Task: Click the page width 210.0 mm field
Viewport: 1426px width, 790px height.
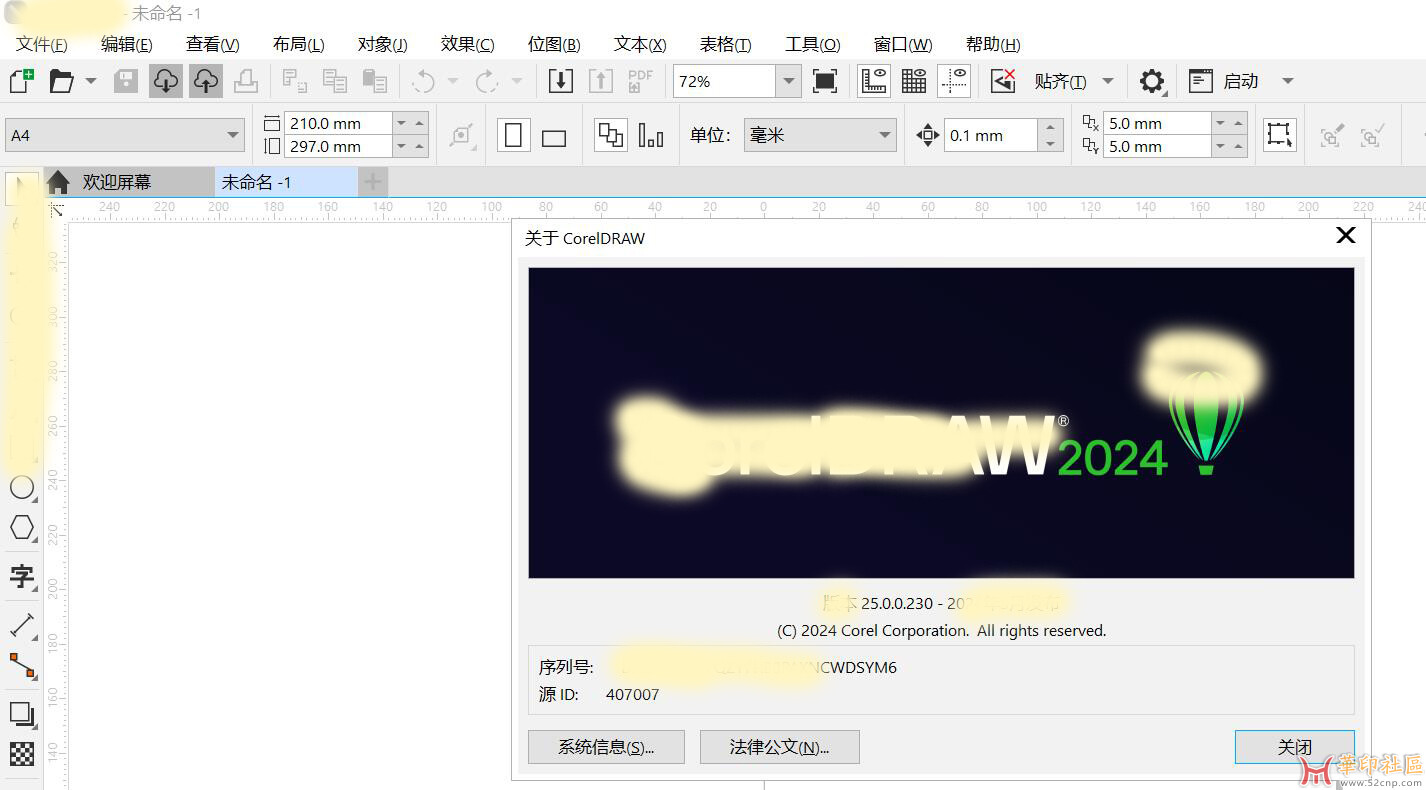Action: pos(337,123)
